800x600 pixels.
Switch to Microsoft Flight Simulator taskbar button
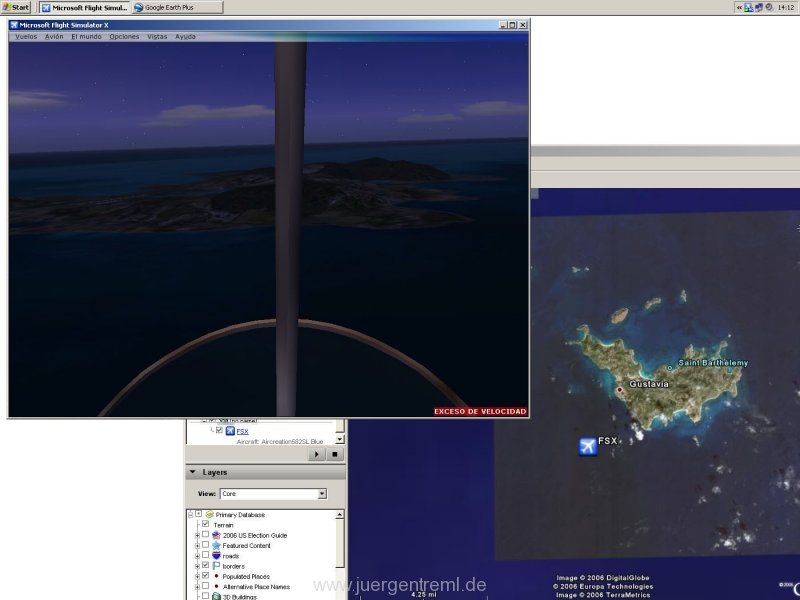[85, 8]
